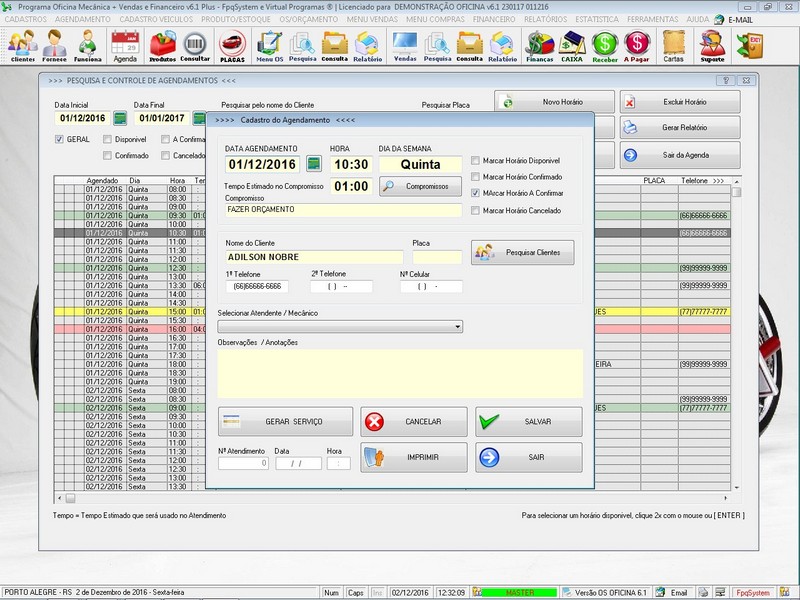
Task: Open the Agenda calendar icon
Action: [x=125, y=45]
